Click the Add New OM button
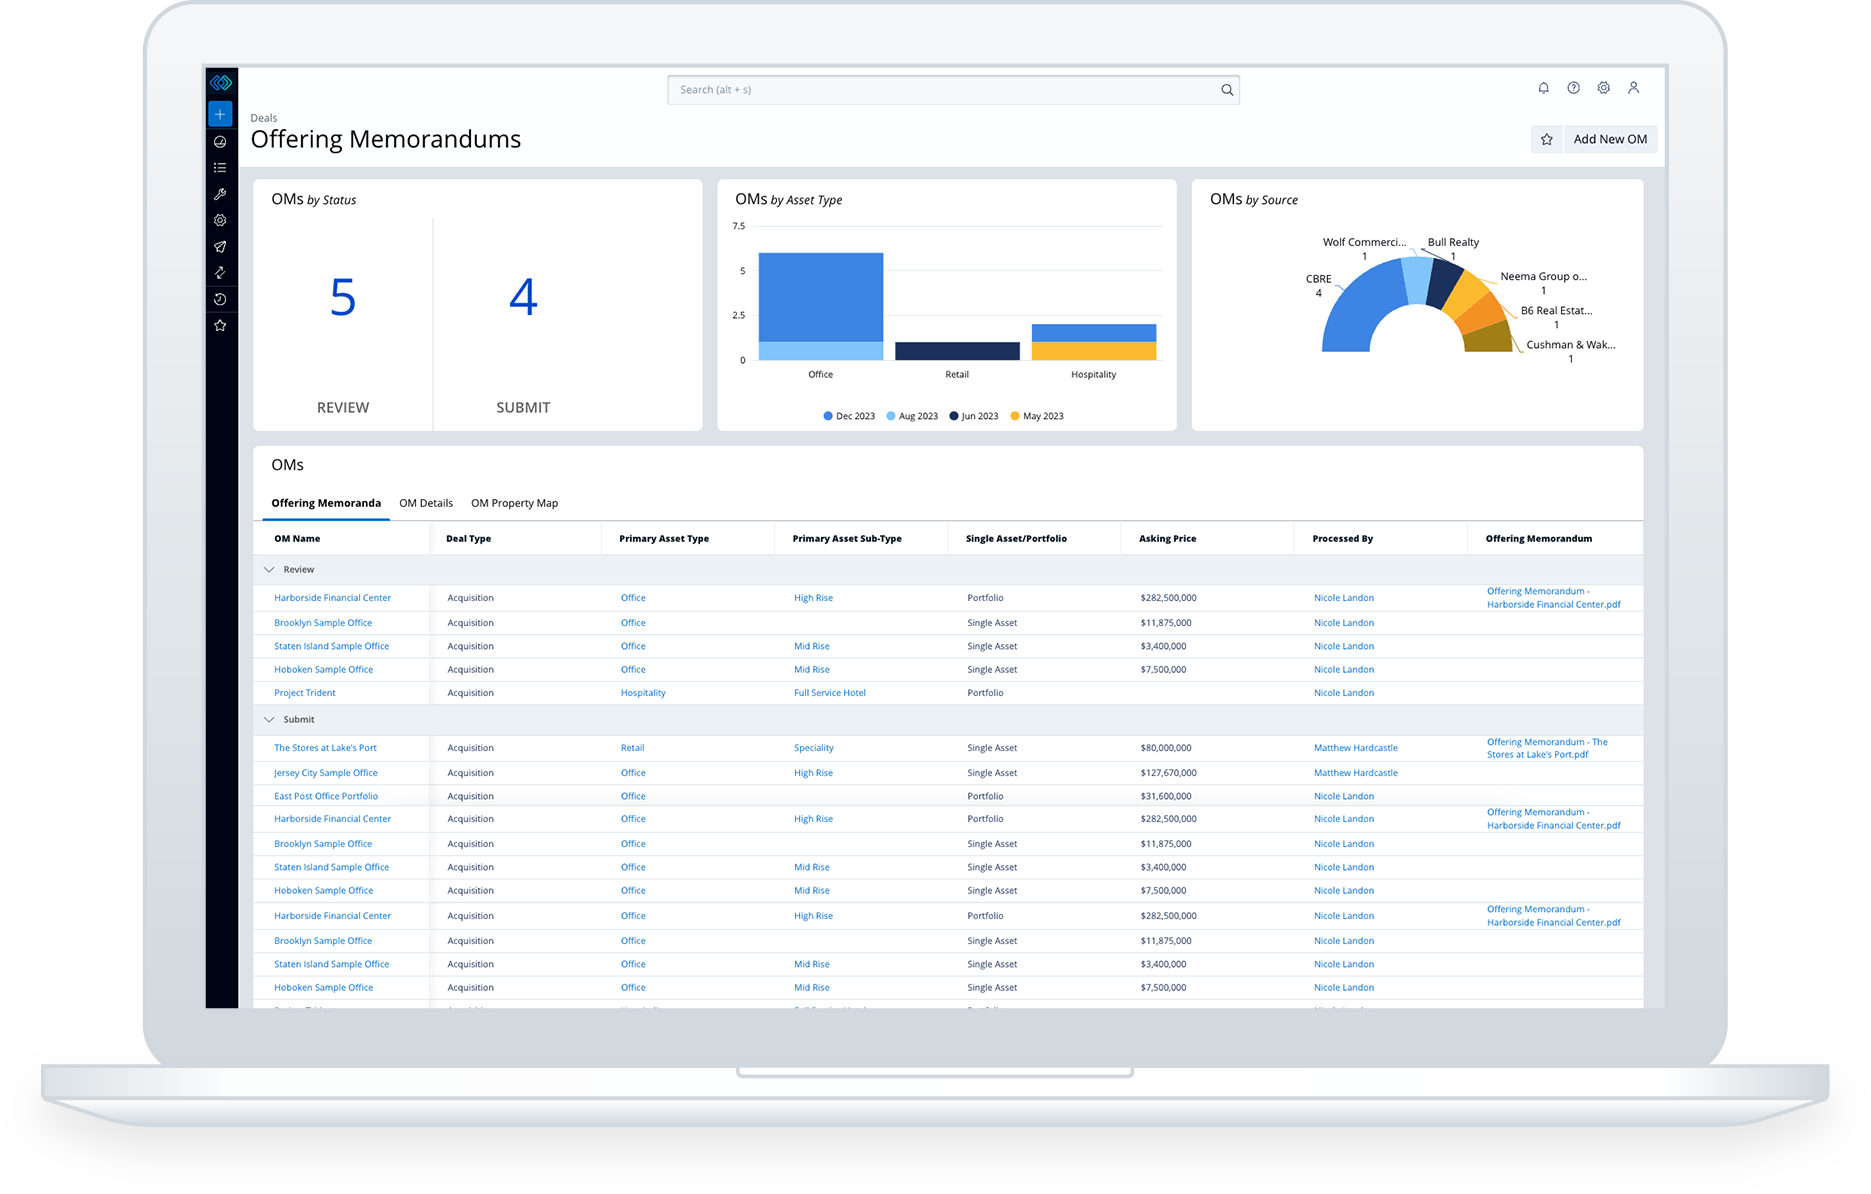 1610,139
